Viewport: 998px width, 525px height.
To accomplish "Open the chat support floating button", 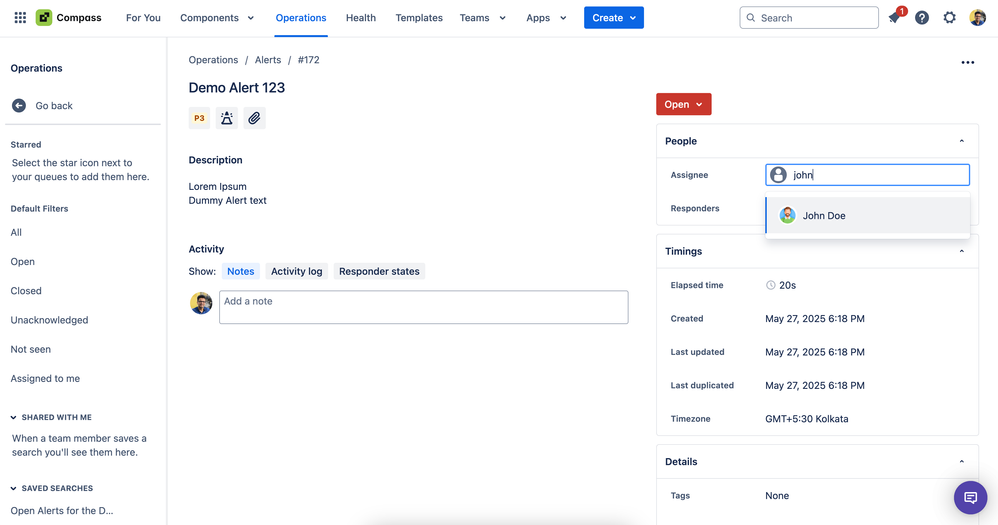I will tap(970, 497).
